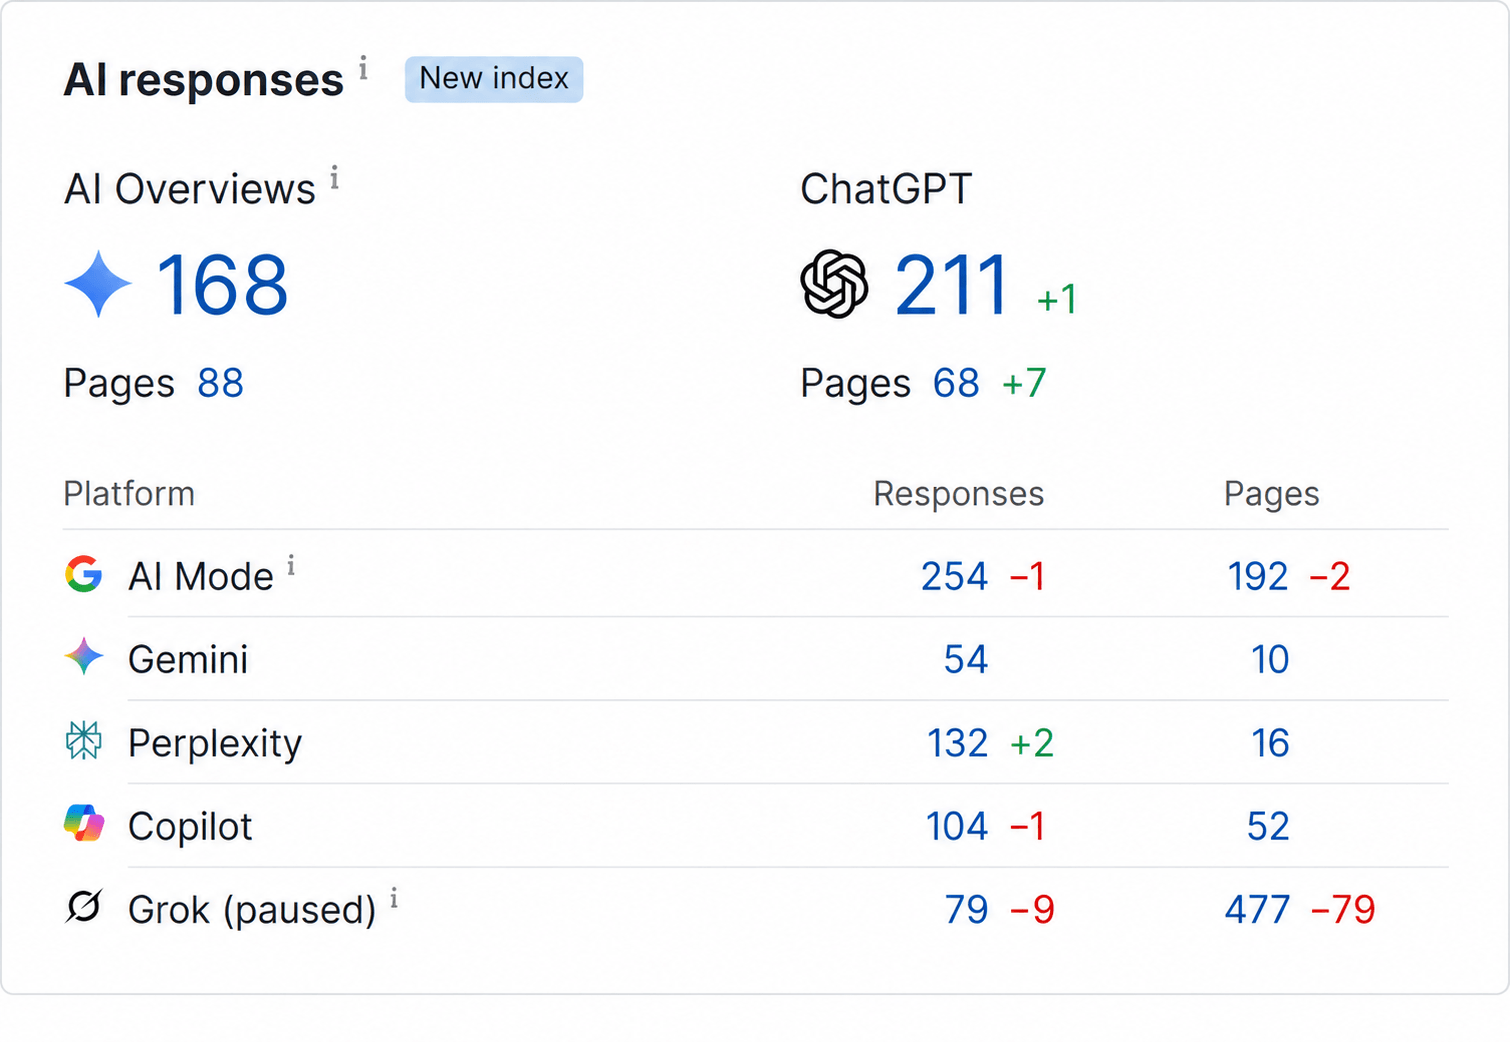This screenshot has height=1042, width=1510.
Task: Click the ChatGPT section title
Action: [x=886, y=189]
